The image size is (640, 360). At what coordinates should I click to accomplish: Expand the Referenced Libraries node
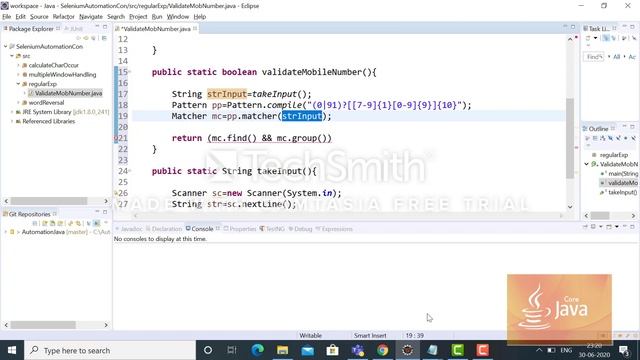[12, 121]
